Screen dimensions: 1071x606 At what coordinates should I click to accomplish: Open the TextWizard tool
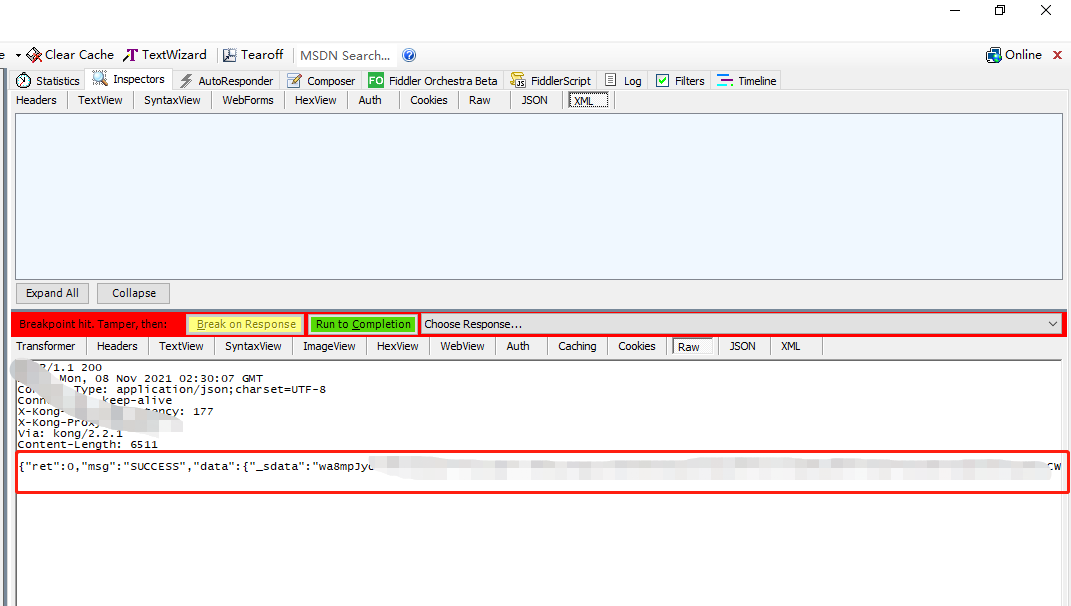tap(165, 55)
